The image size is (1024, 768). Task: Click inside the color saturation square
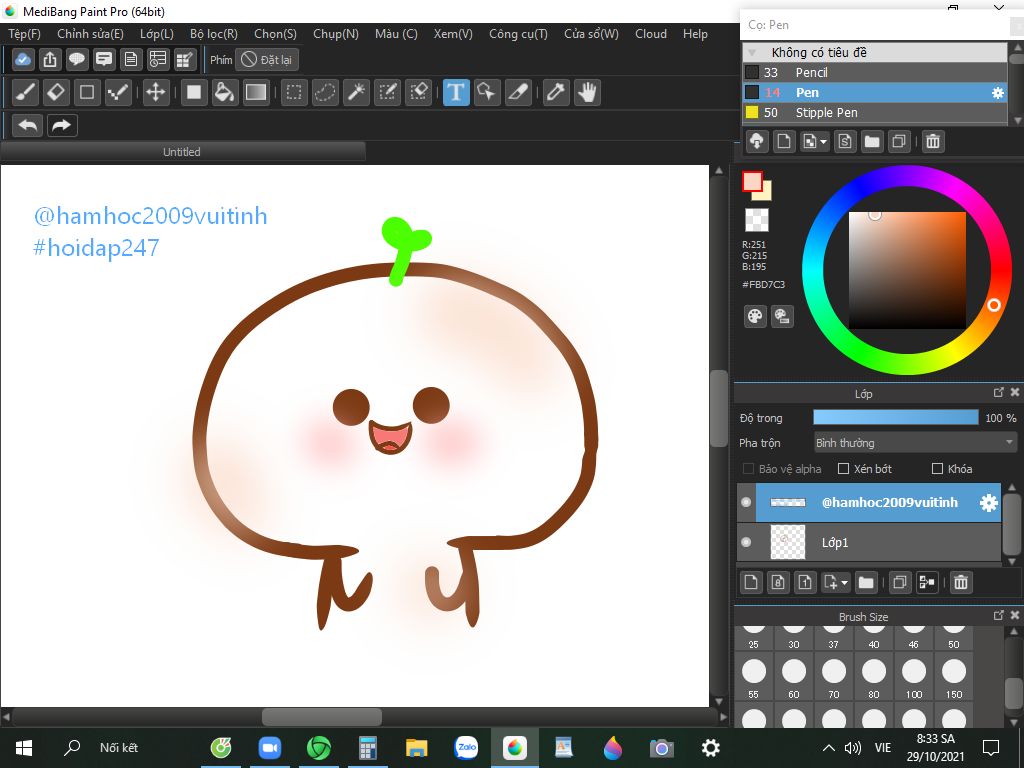click(x=906, y=270)
